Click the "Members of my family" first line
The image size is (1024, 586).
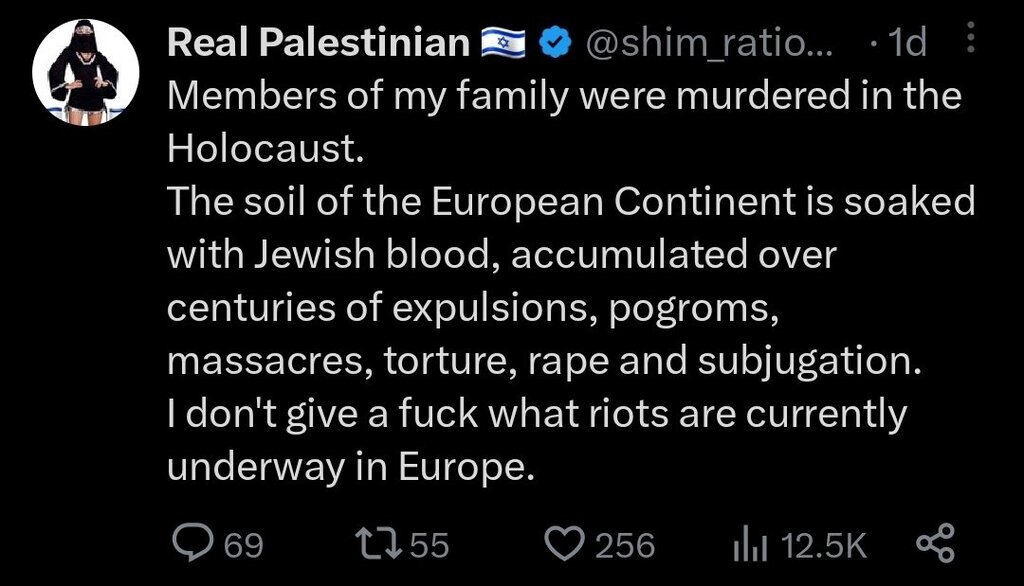(563, 96)
